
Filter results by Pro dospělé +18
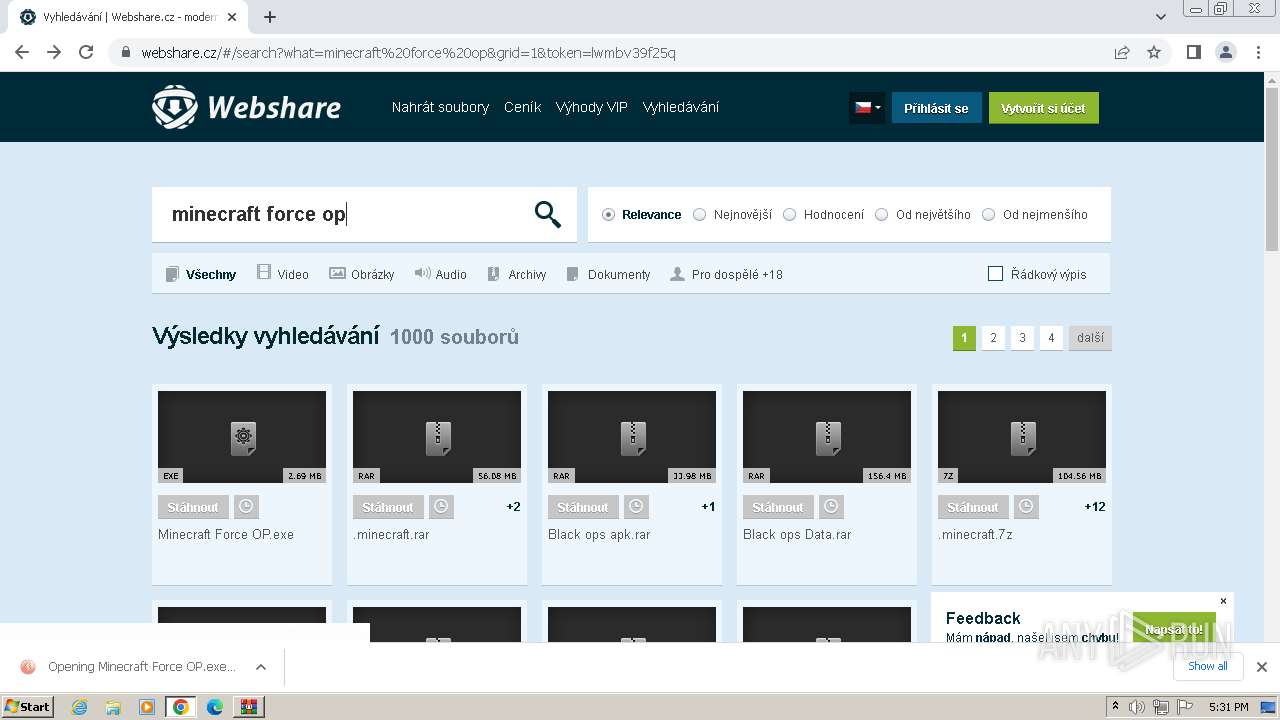[727, 274]
